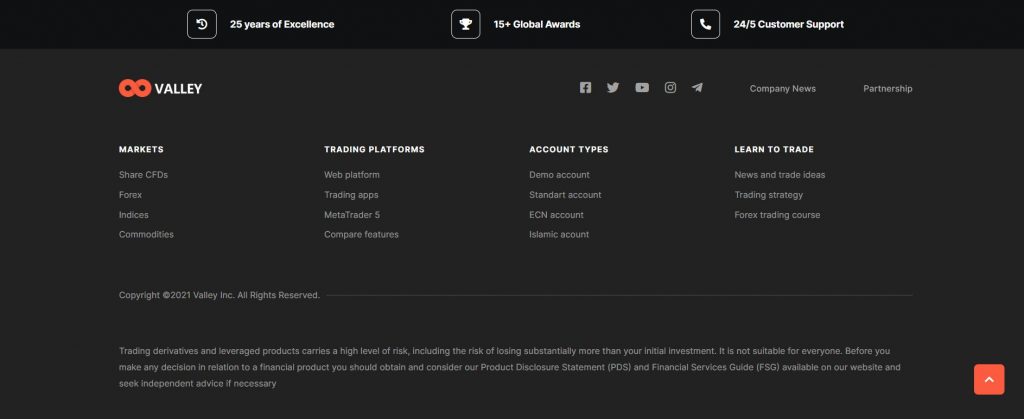This screenshot has height=419, width=1024.
Task: Click the YouTube icon in footer
Action: pyautogui.click(x=642, y=88)
